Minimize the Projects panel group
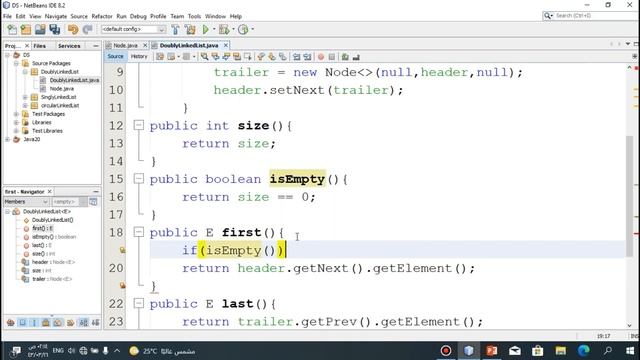The width and height of the screenshot is (640, 360). click(x=96, y=46)
